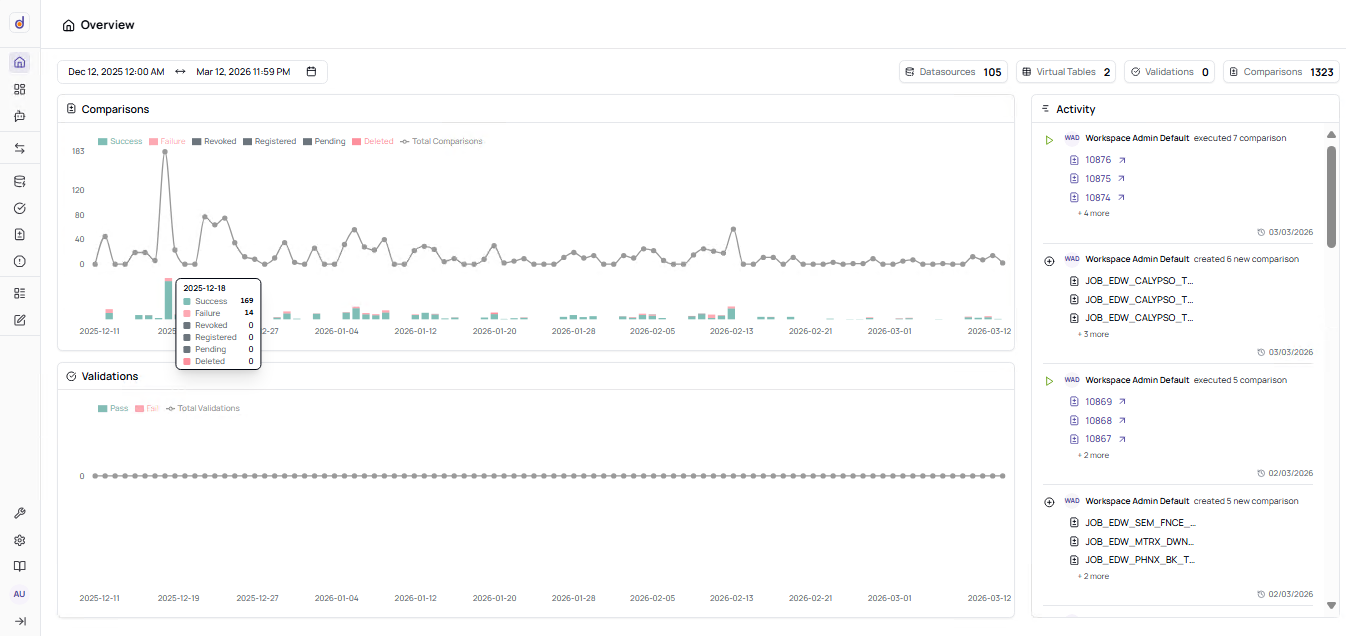Open the JOB_EDW_CALYPSO_T link in Activity
The width and height of the screenshot is (1346, 636).
coord(1140,281)
